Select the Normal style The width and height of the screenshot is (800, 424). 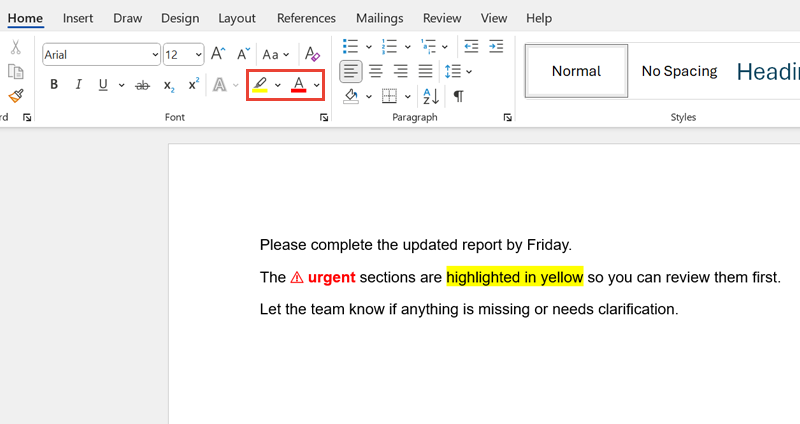pos(576,71)
